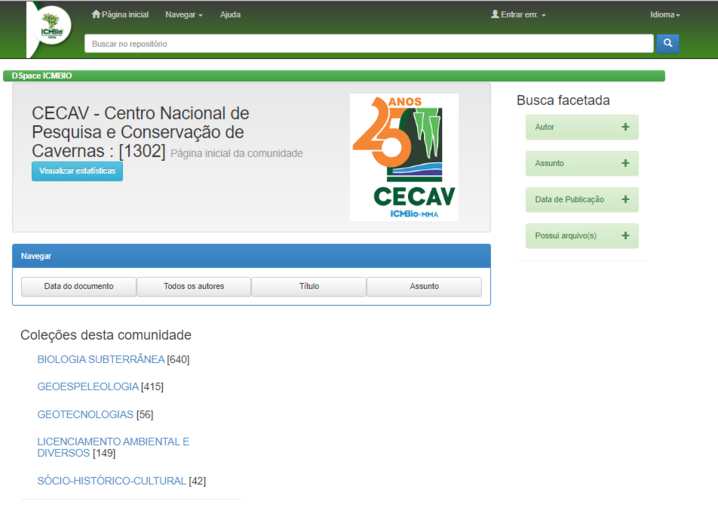Expand the Autor facet plus icon

tap(625, 127)
